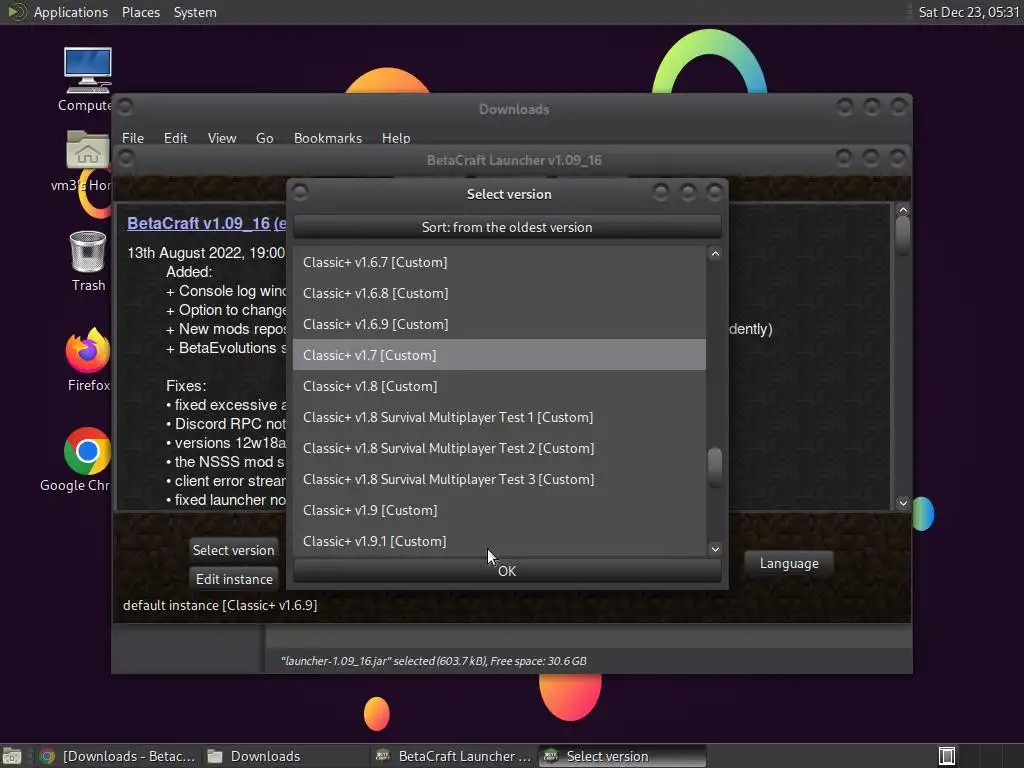Click the Select version button in launcher
Screen dimensions: 1024x768
coord(233,550)
